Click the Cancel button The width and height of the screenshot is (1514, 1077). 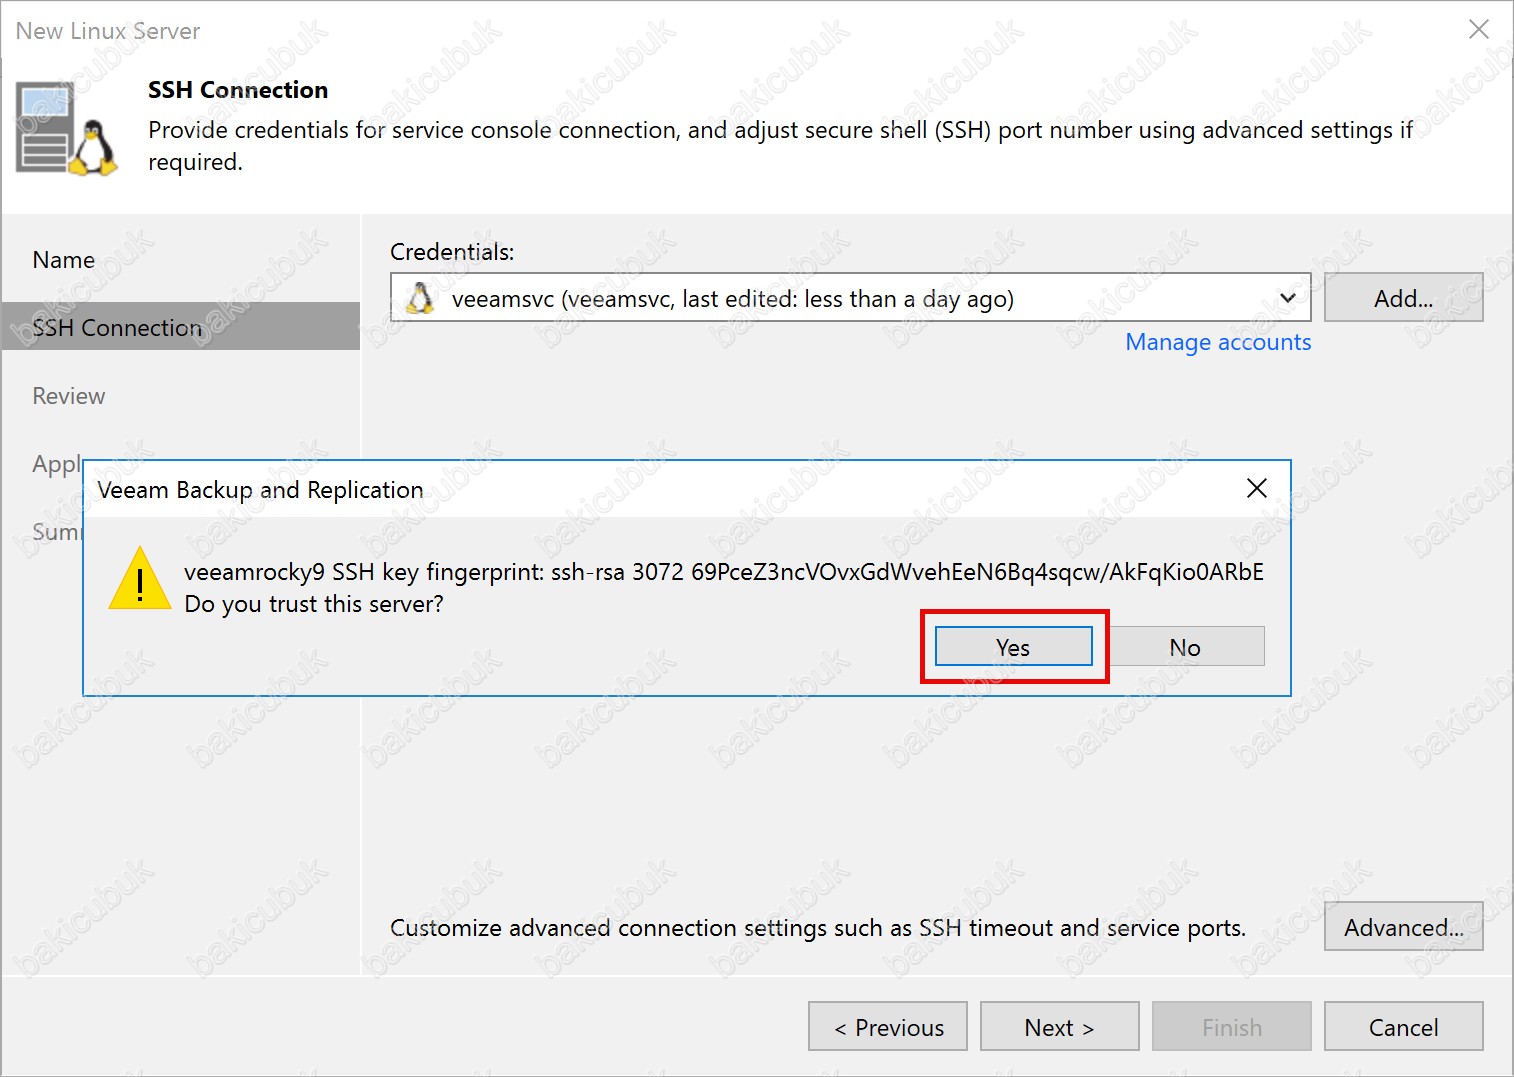pyautogui.click(x=1403, y=1027)
